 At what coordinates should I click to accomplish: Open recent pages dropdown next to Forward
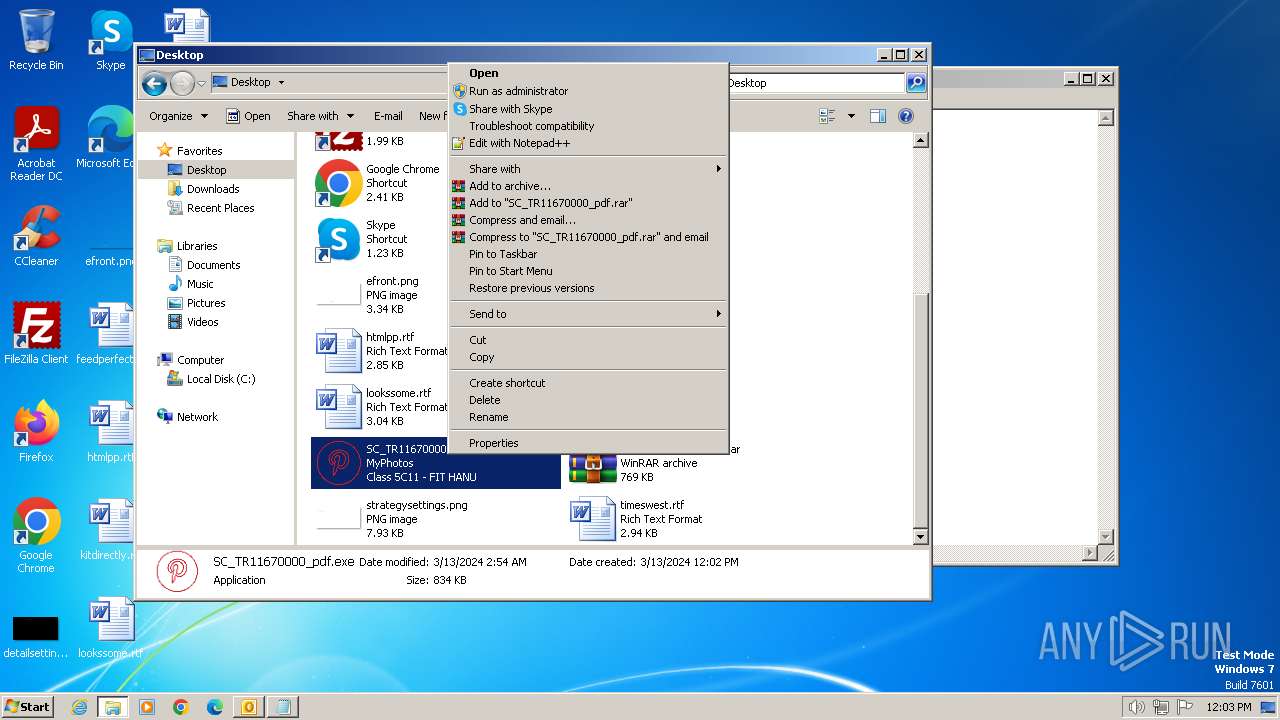(x=202, y=83)
